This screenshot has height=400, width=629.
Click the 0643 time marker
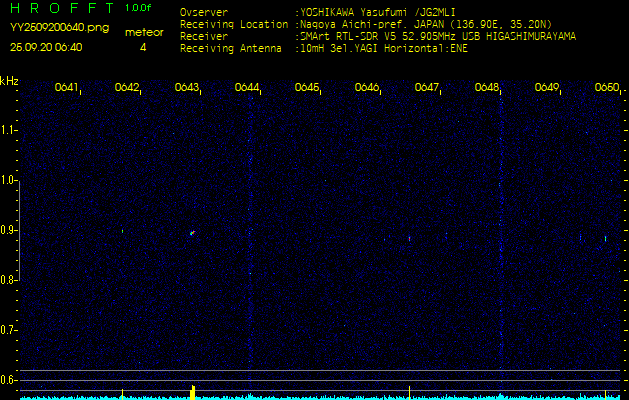187,87
